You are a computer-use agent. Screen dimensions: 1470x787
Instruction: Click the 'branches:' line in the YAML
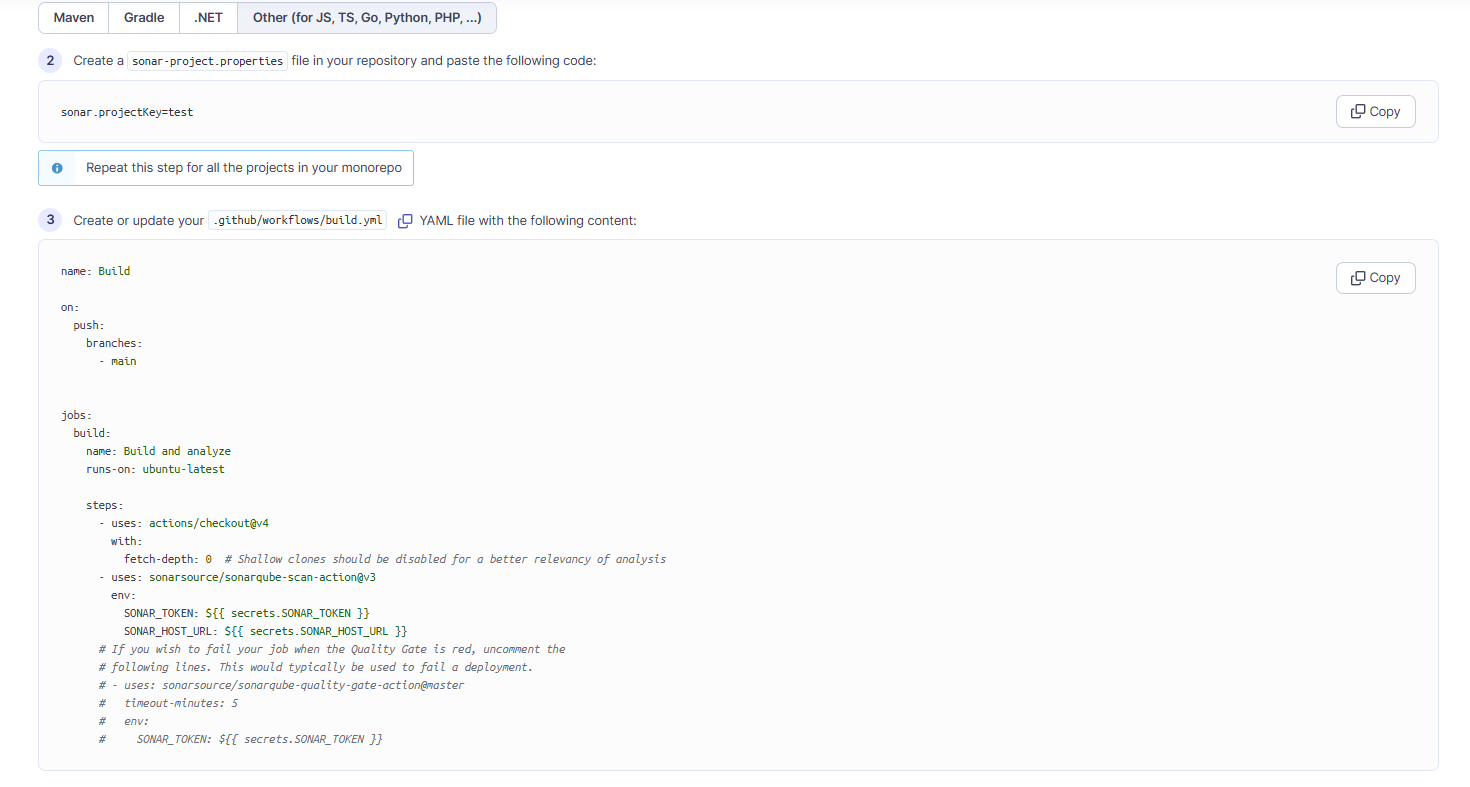114,343
